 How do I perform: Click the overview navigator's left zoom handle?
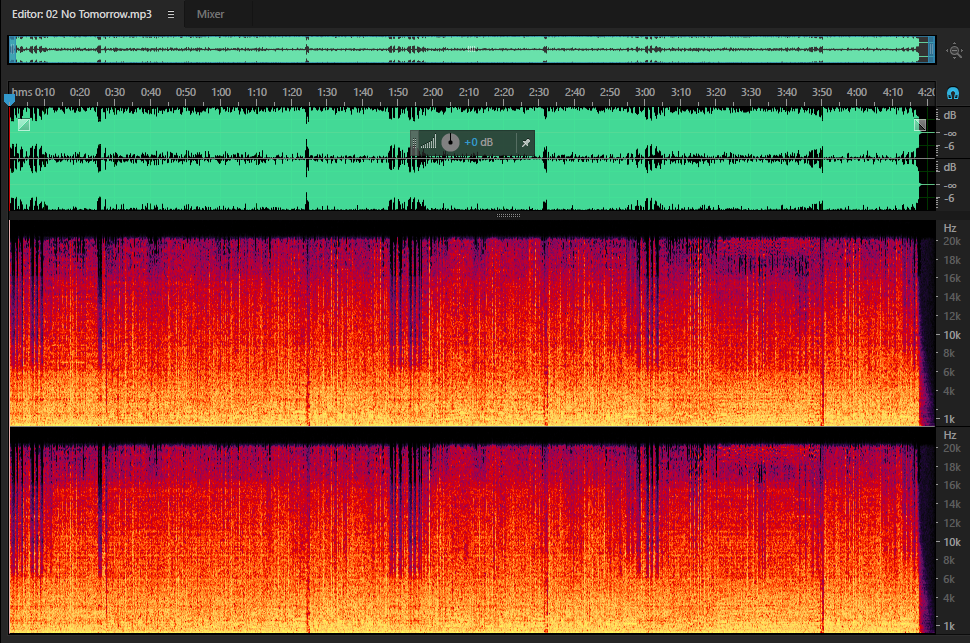point(12,50)
